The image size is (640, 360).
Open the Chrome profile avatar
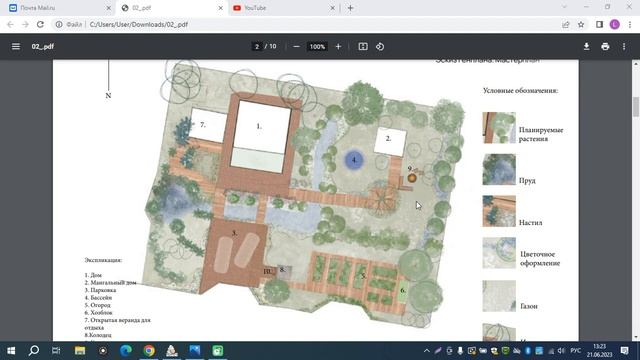coord(614,24)
